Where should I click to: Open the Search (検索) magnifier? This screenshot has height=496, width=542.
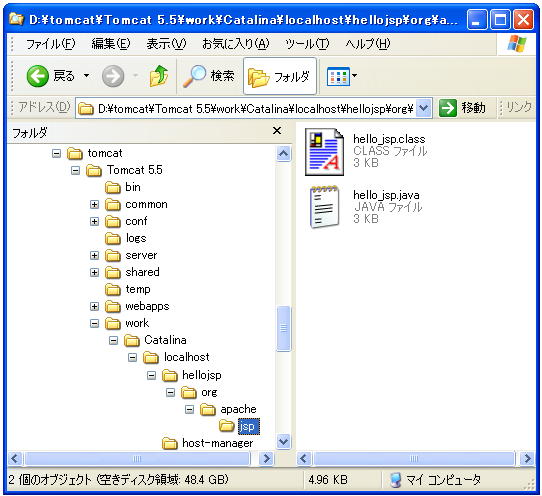pyautogui.click(x=194, y=76)
